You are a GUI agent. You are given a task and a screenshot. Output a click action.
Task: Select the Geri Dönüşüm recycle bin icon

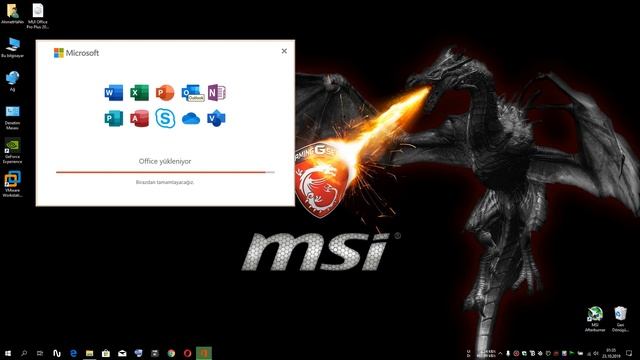coord(620,319)
